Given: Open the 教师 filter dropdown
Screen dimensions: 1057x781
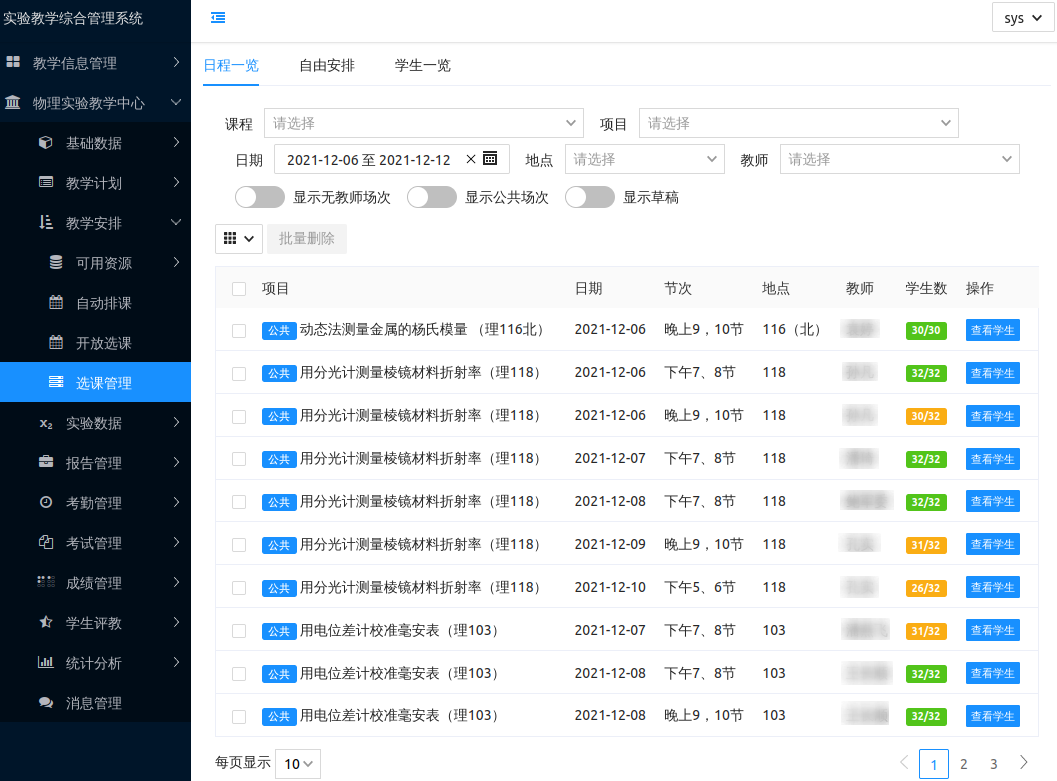Looking at the screenshot, I should tap(899, 159).
